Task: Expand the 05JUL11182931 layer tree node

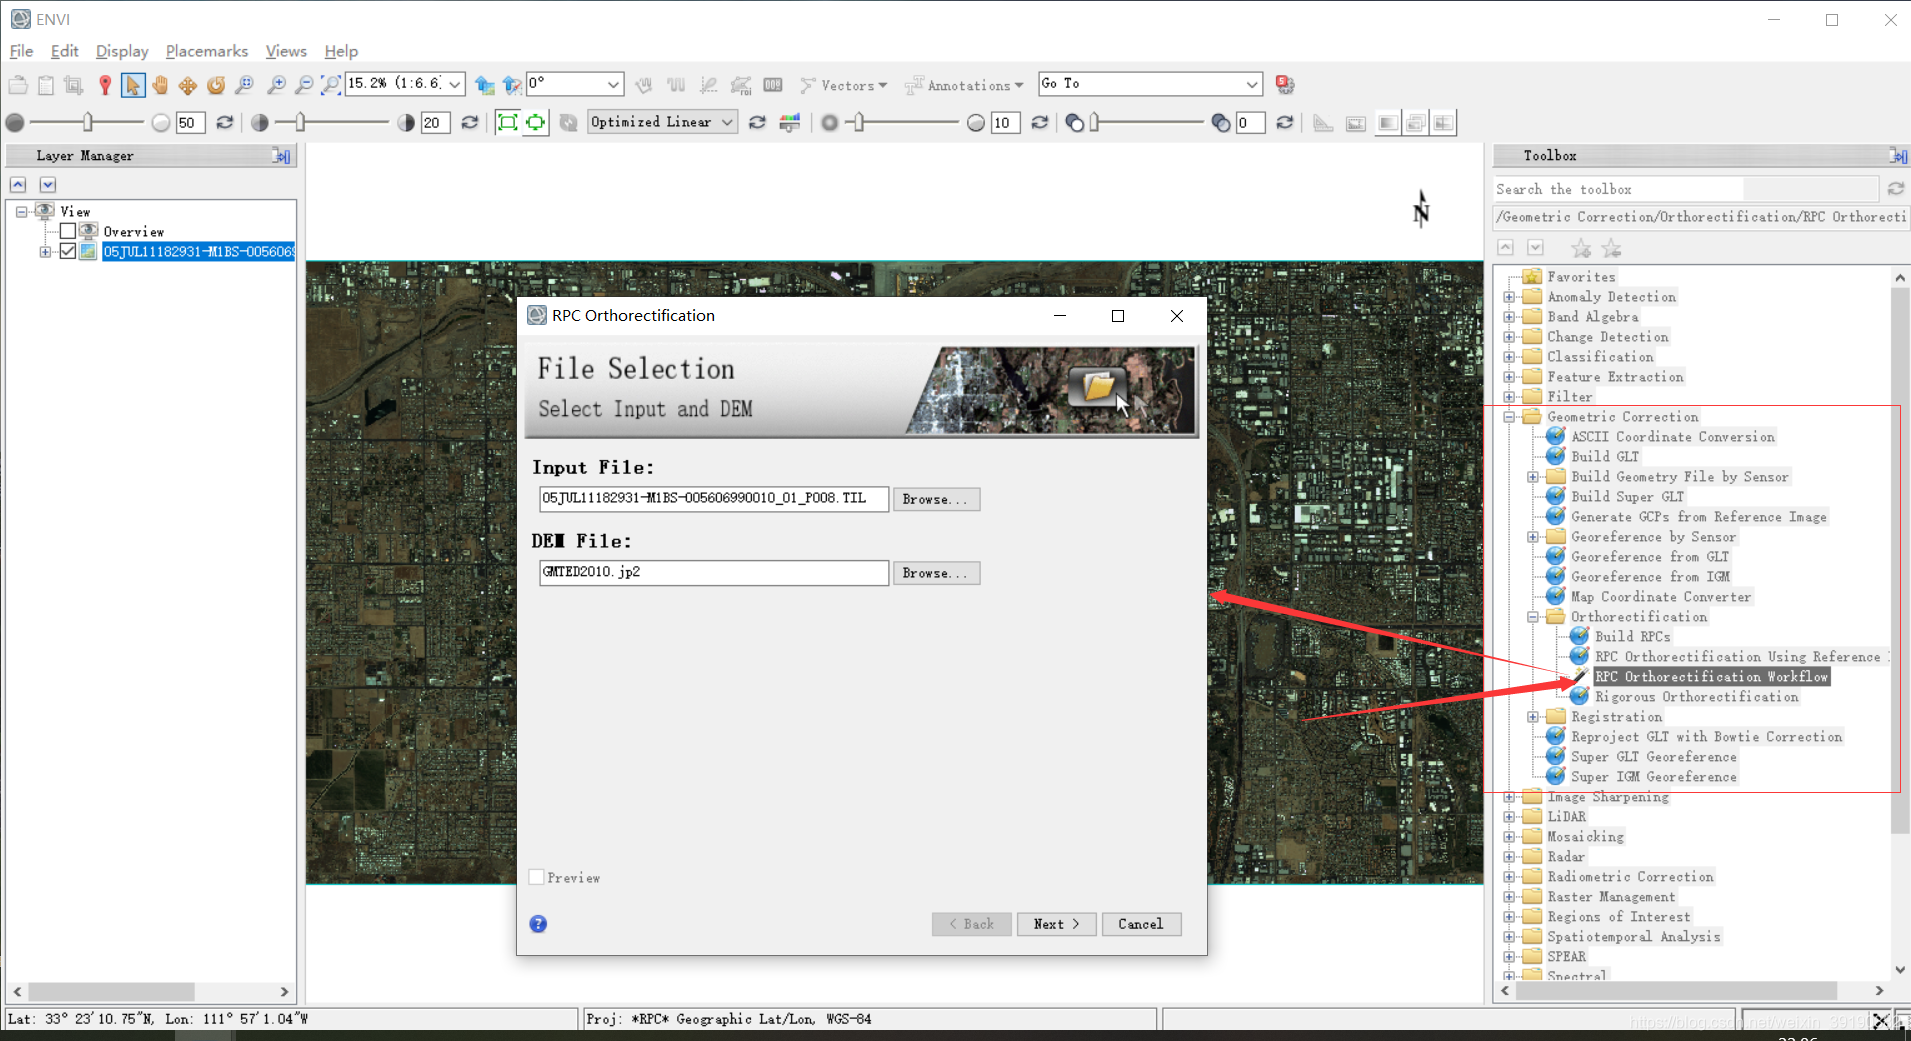Action: tap(45, 252)
